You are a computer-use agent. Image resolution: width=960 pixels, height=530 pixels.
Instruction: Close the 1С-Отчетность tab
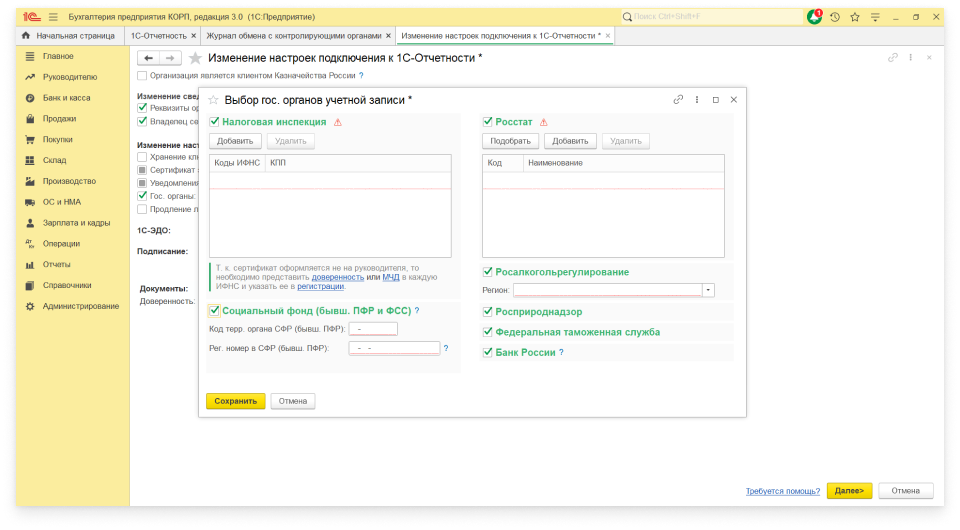tap(193, 36)
